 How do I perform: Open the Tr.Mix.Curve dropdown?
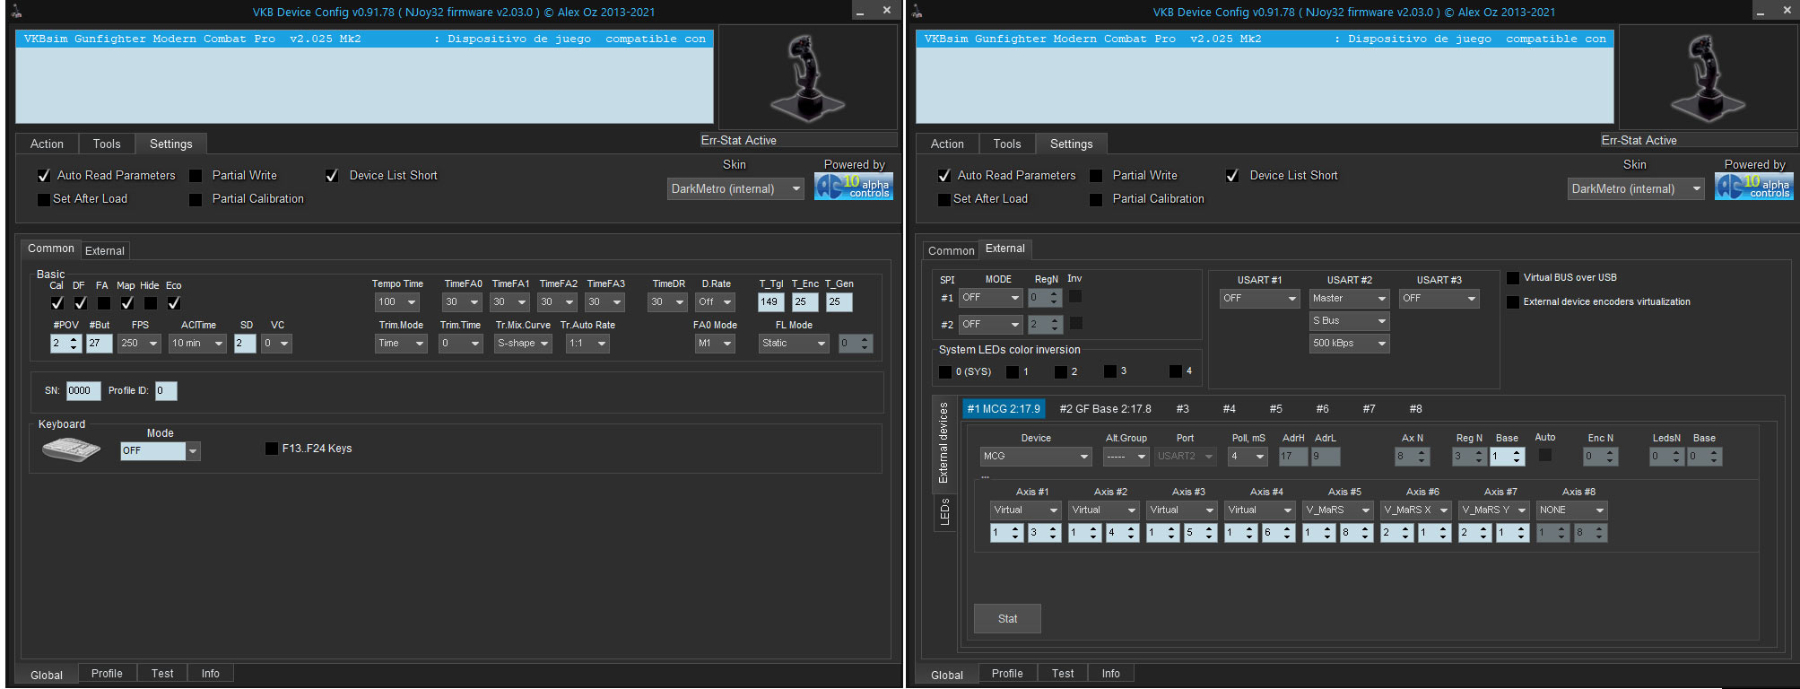point(523,343)
